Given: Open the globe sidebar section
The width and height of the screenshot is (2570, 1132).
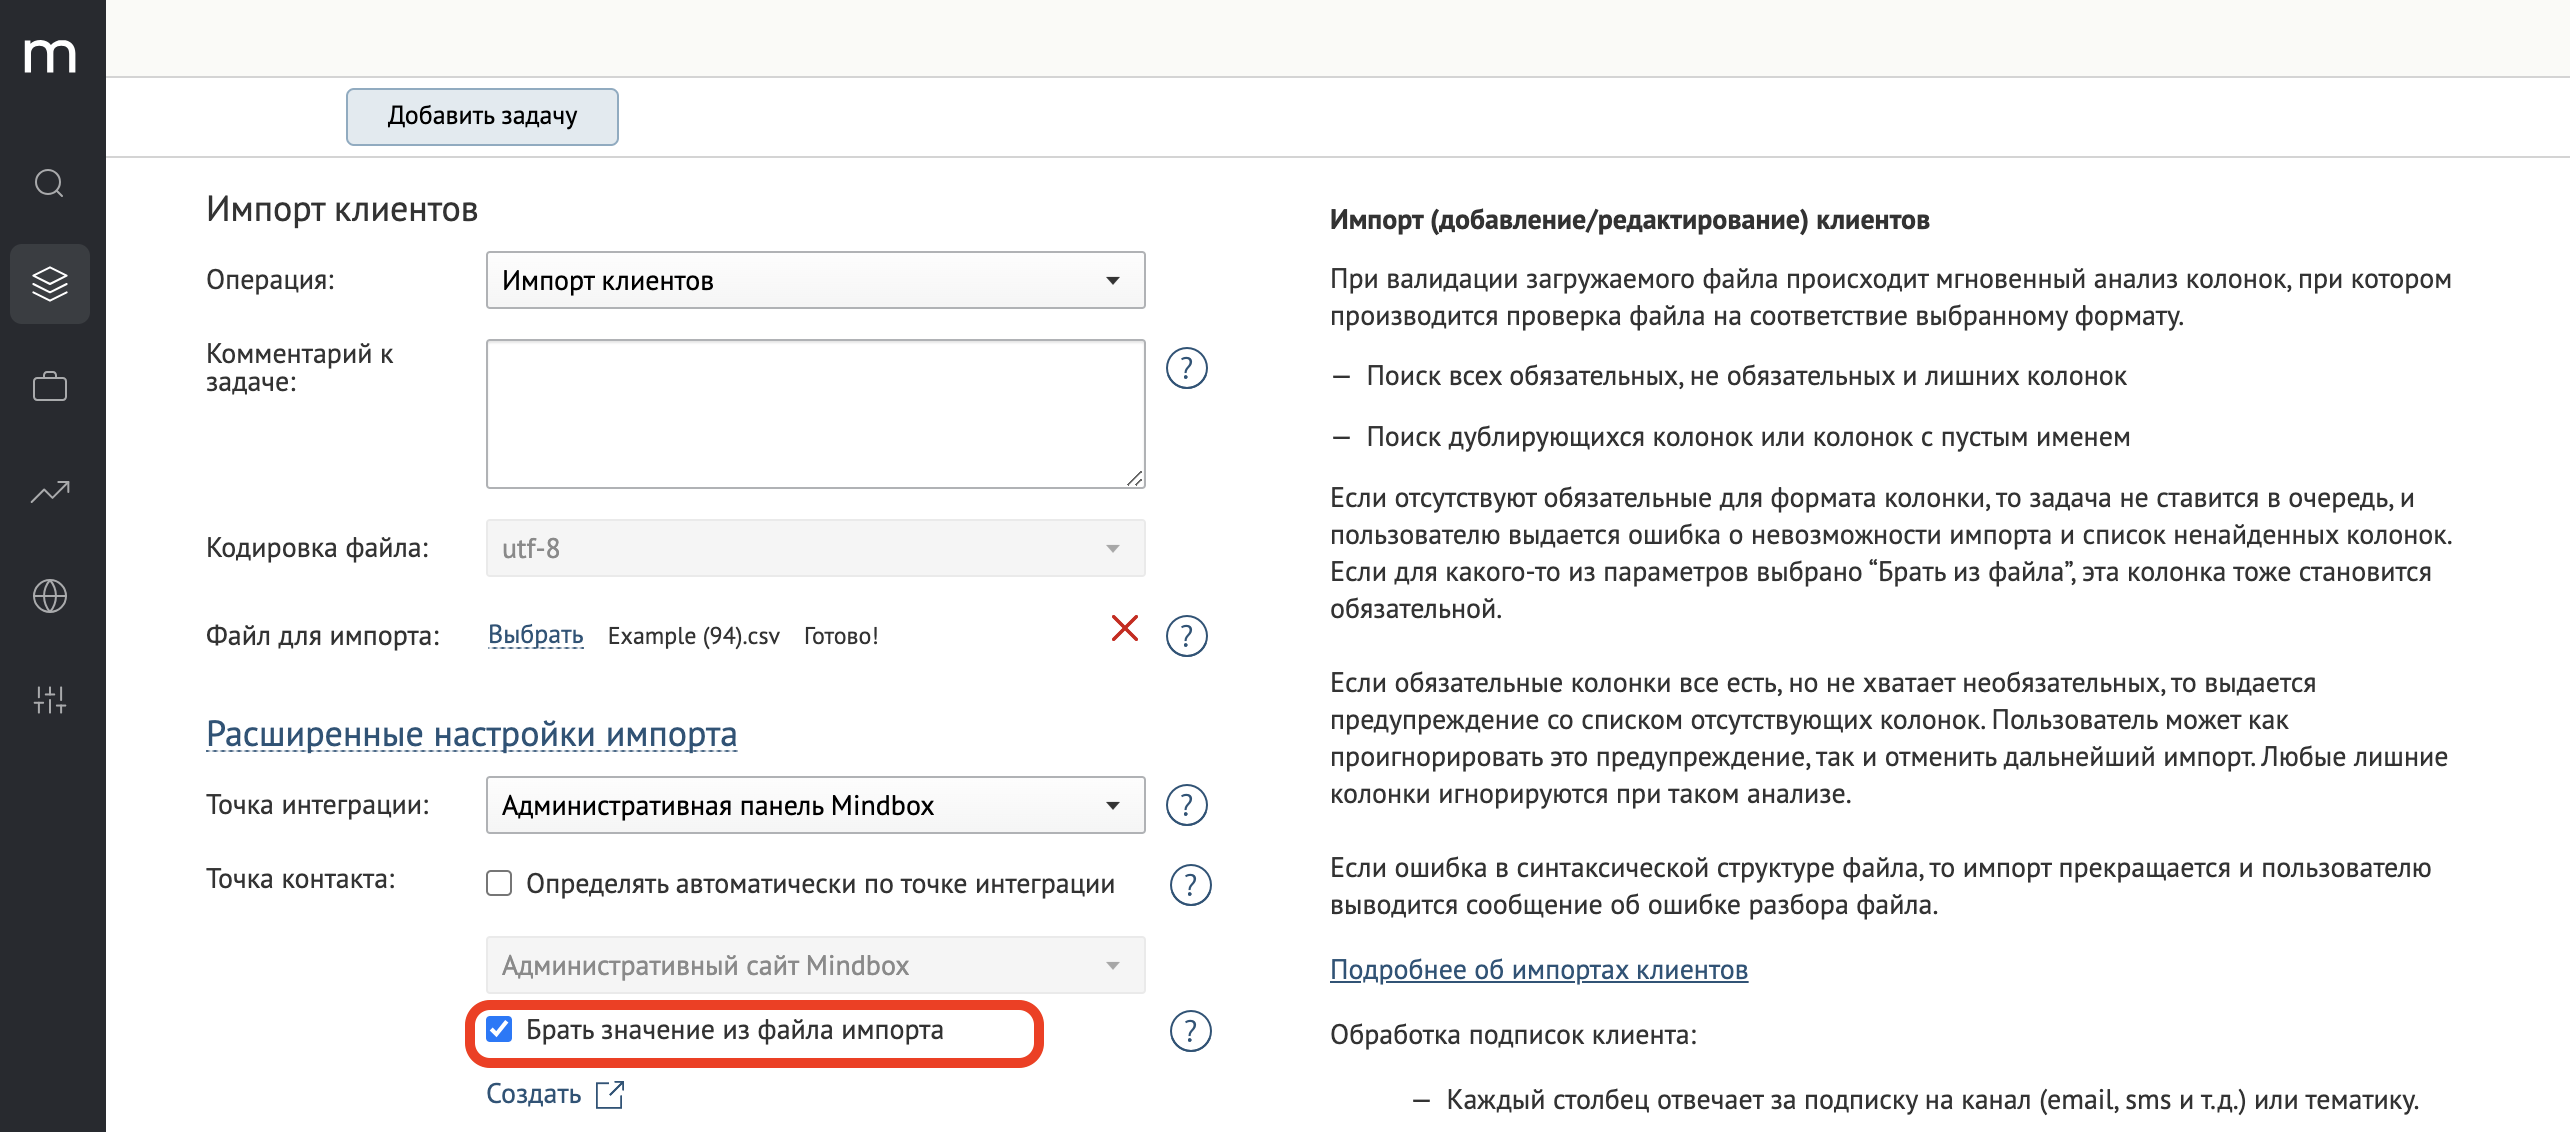Looking at the screenshot, I should (50, 596).
